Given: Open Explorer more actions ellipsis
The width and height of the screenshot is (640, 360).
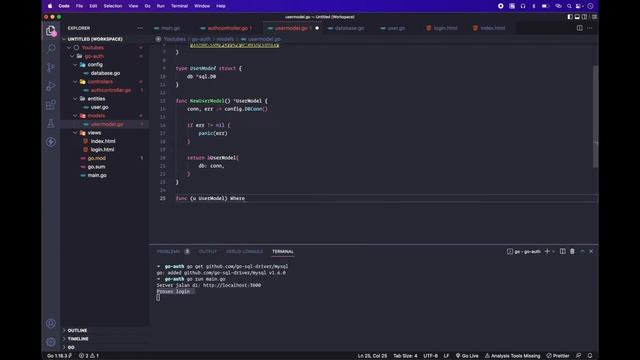Looking at the screenshot, I should point(140,28).
